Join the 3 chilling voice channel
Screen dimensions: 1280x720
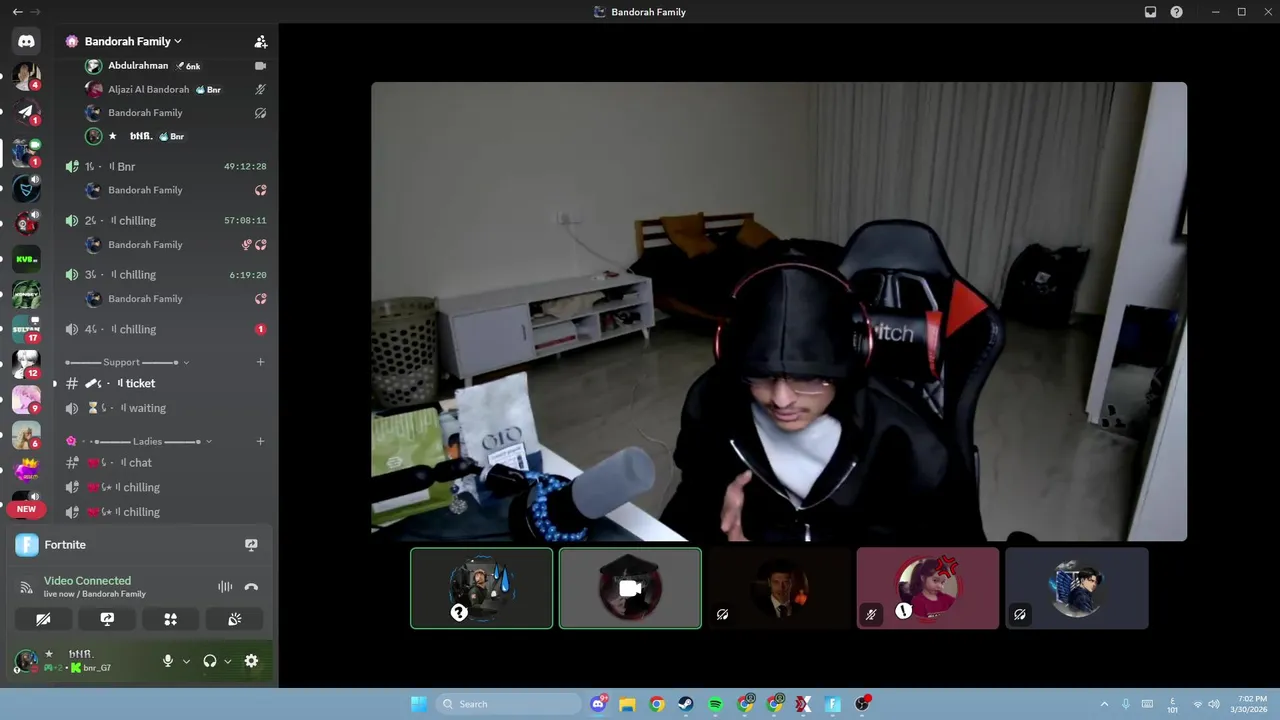(x=165, y=274)
